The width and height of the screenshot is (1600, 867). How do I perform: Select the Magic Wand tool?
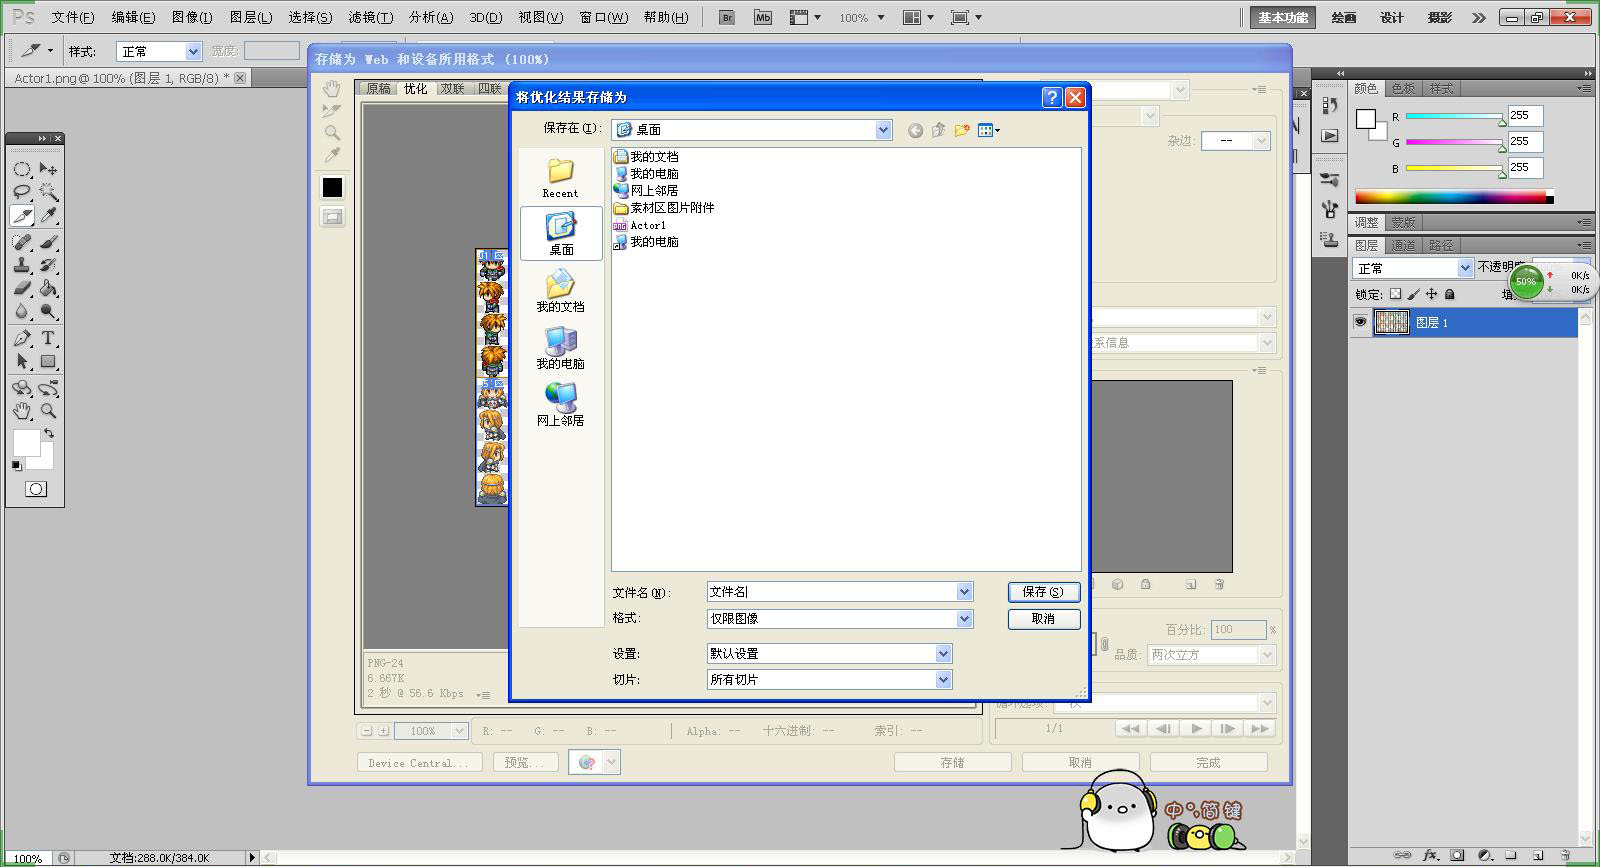coord(48,192)
